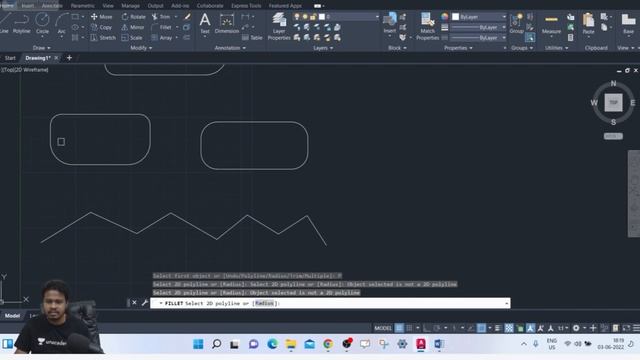The image size is (640, 360).
Task: Open the ByLayer object color dropdown
Action: 479,17
